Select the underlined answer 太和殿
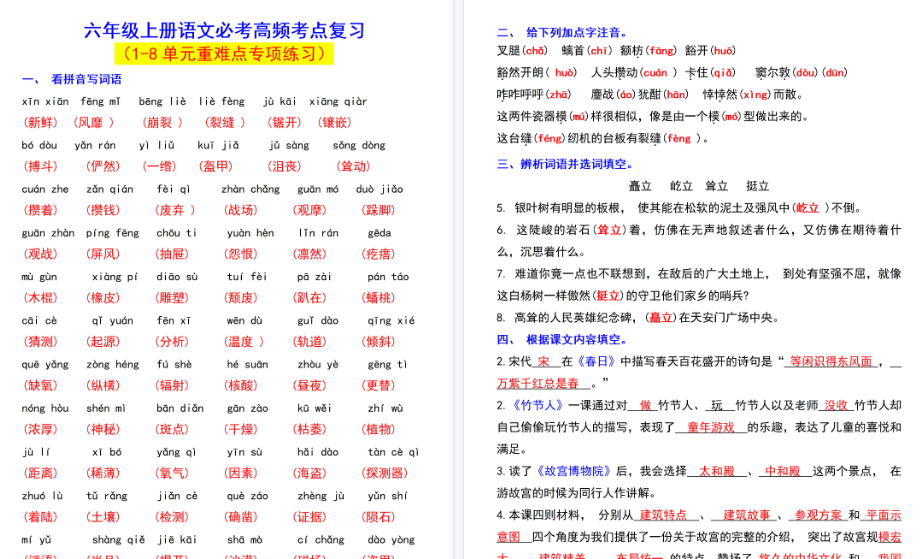Screen dimensions: 924x559 pos(717,471)
